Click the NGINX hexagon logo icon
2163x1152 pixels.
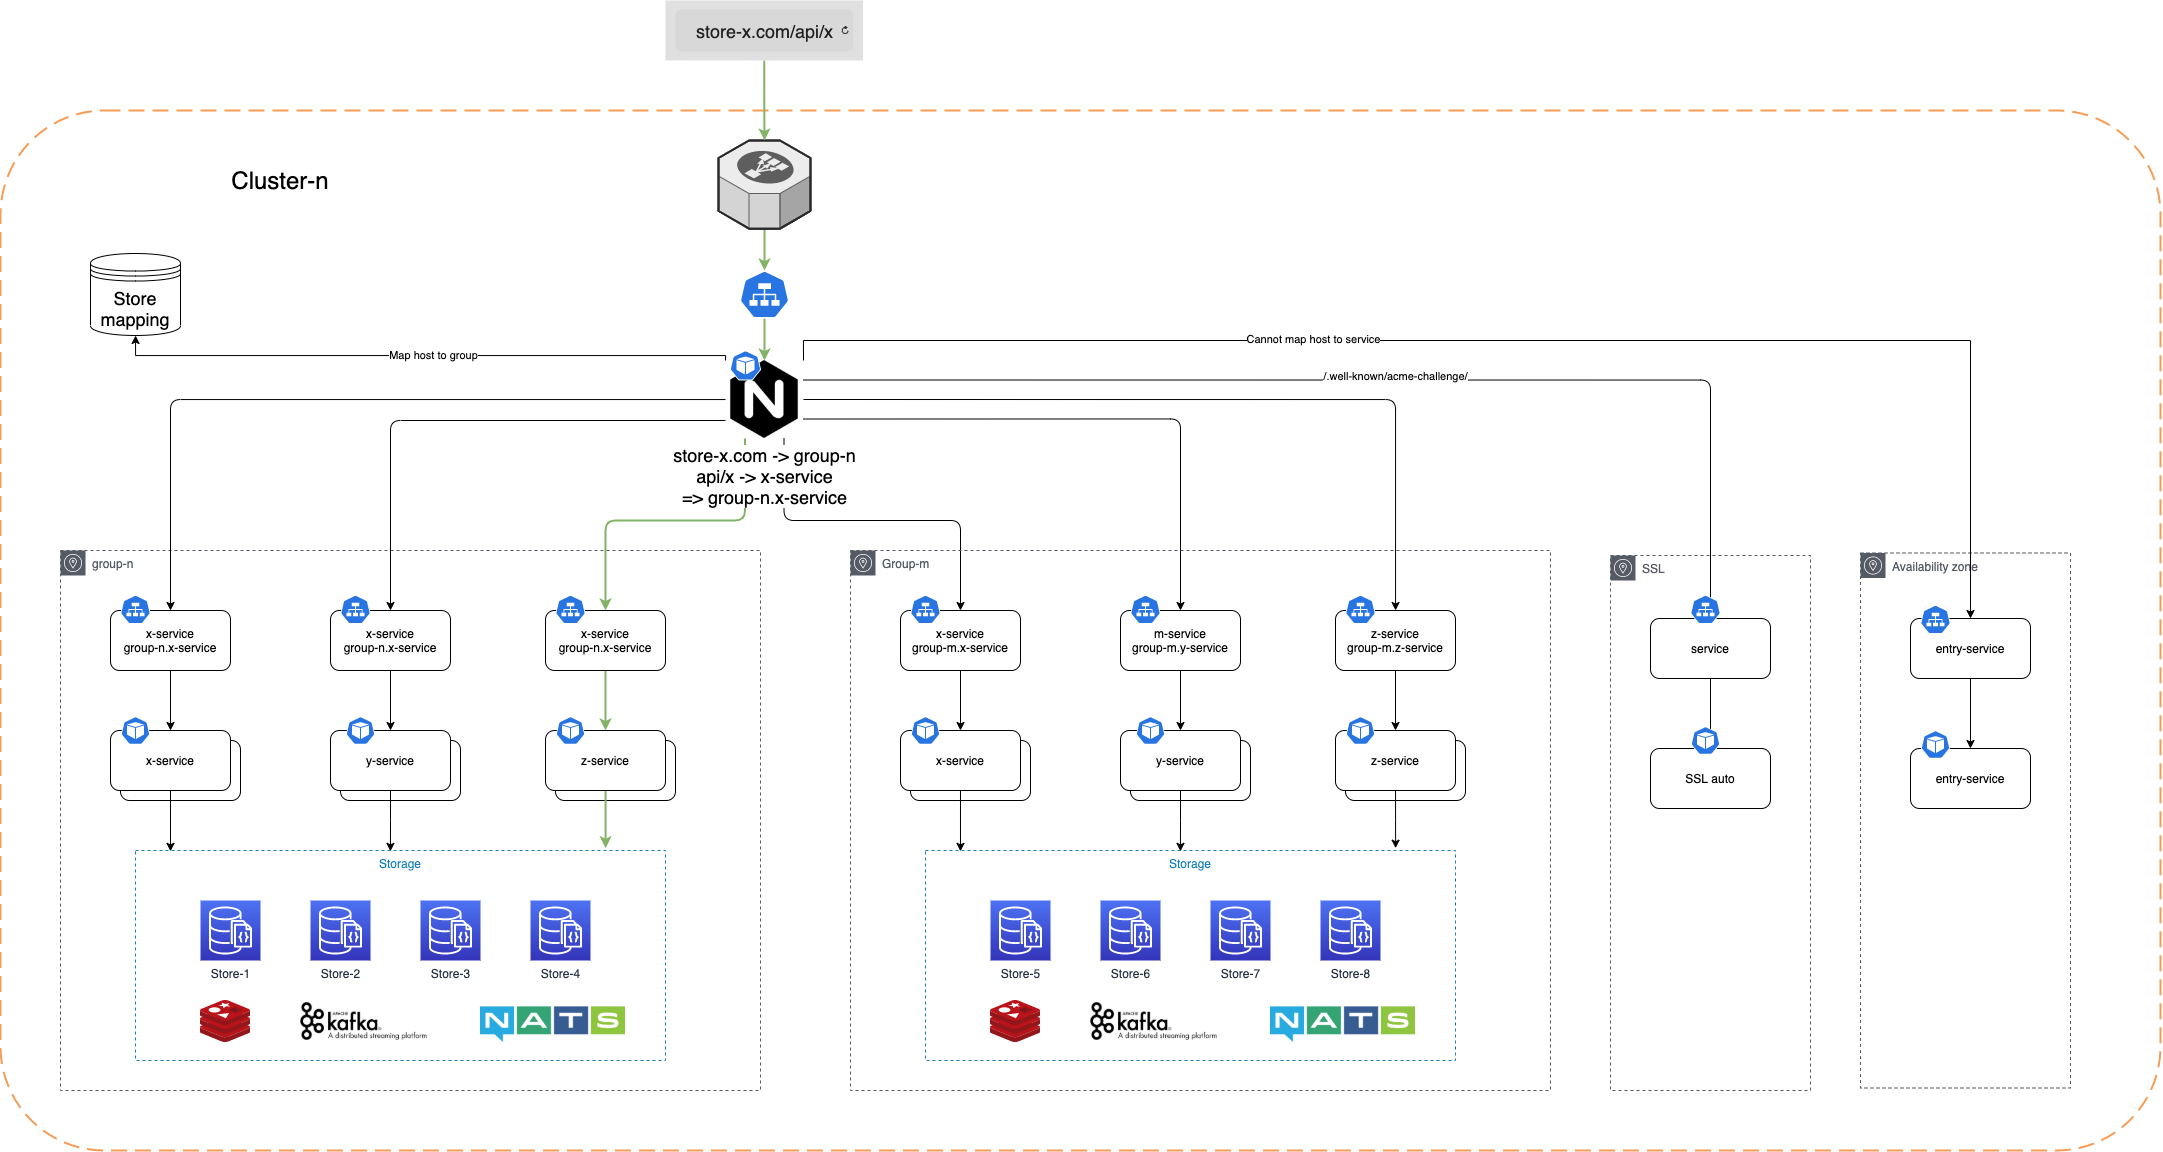pyautogui.click(x=764, y=400)
